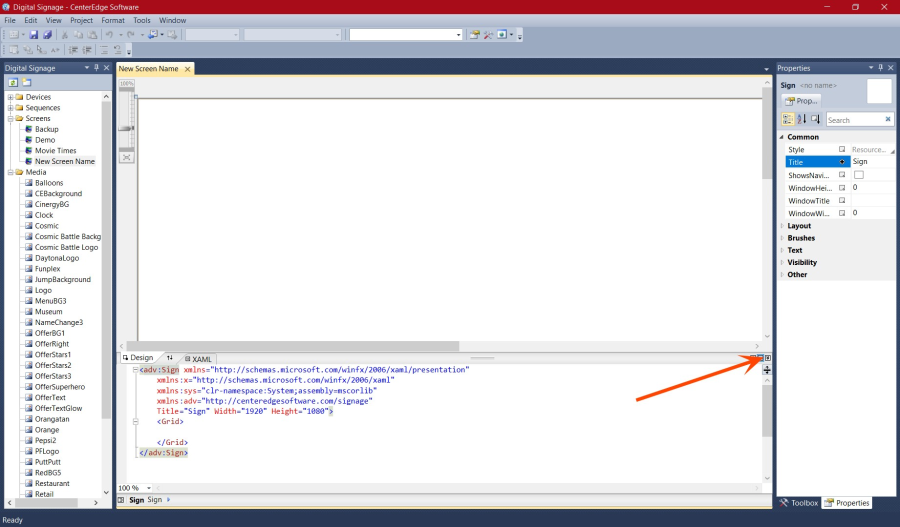The width and height of the screenshot is (900, 527).
Task: Click the Prop... button in Properties panel
Action: [x=801, y=101]
